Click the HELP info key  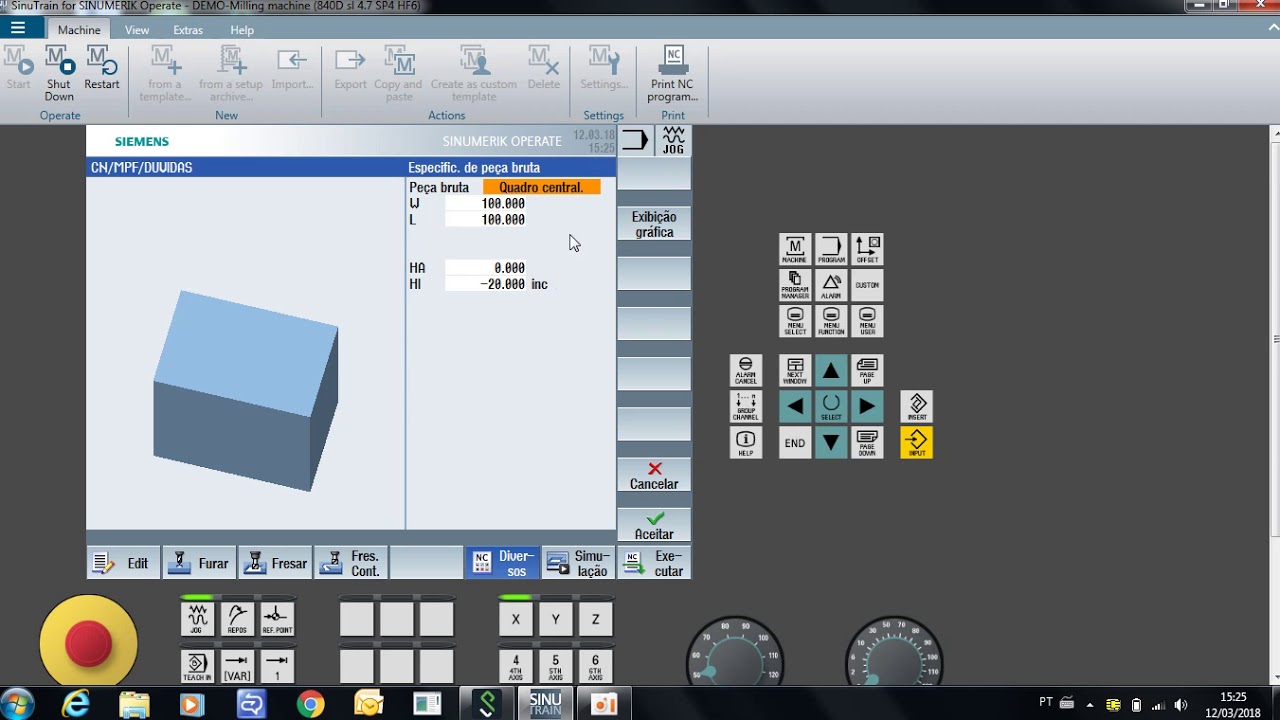(746, 443)
